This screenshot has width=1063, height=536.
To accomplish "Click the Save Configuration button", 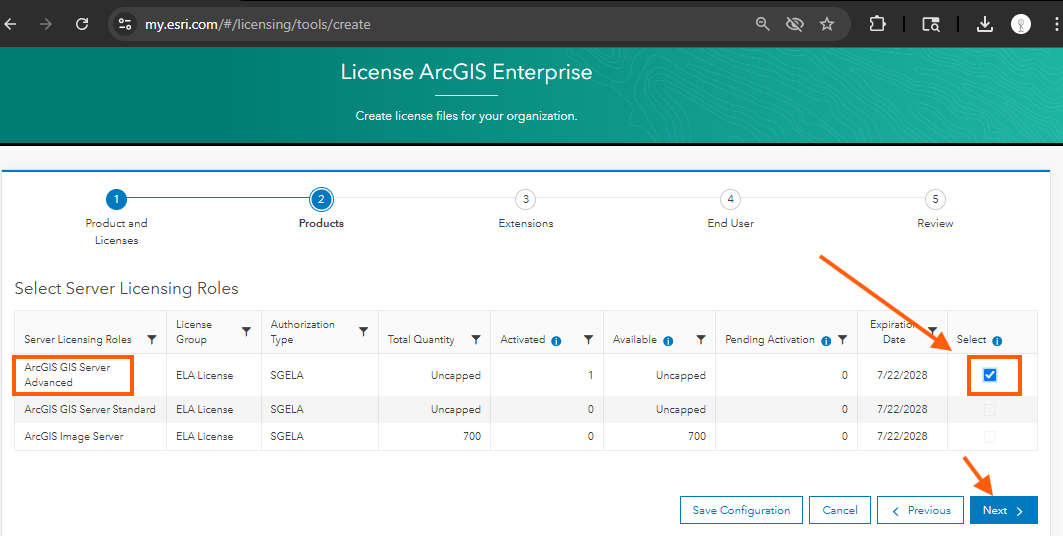I will point(741,510).
